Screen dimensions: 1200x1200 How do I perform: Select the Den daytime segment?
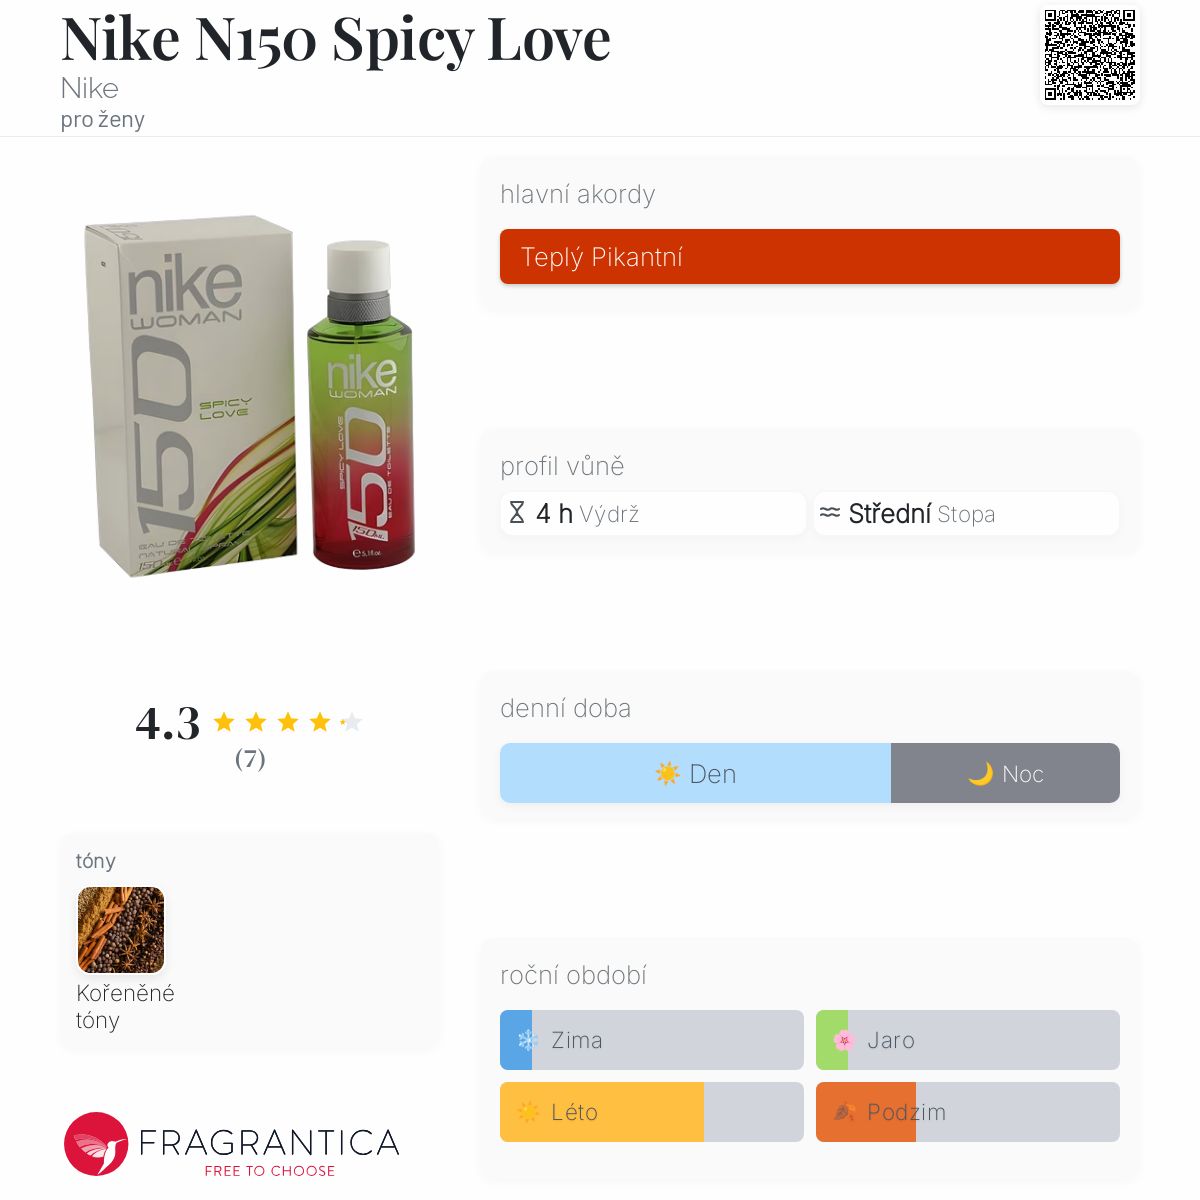click(x=695, y=773)
